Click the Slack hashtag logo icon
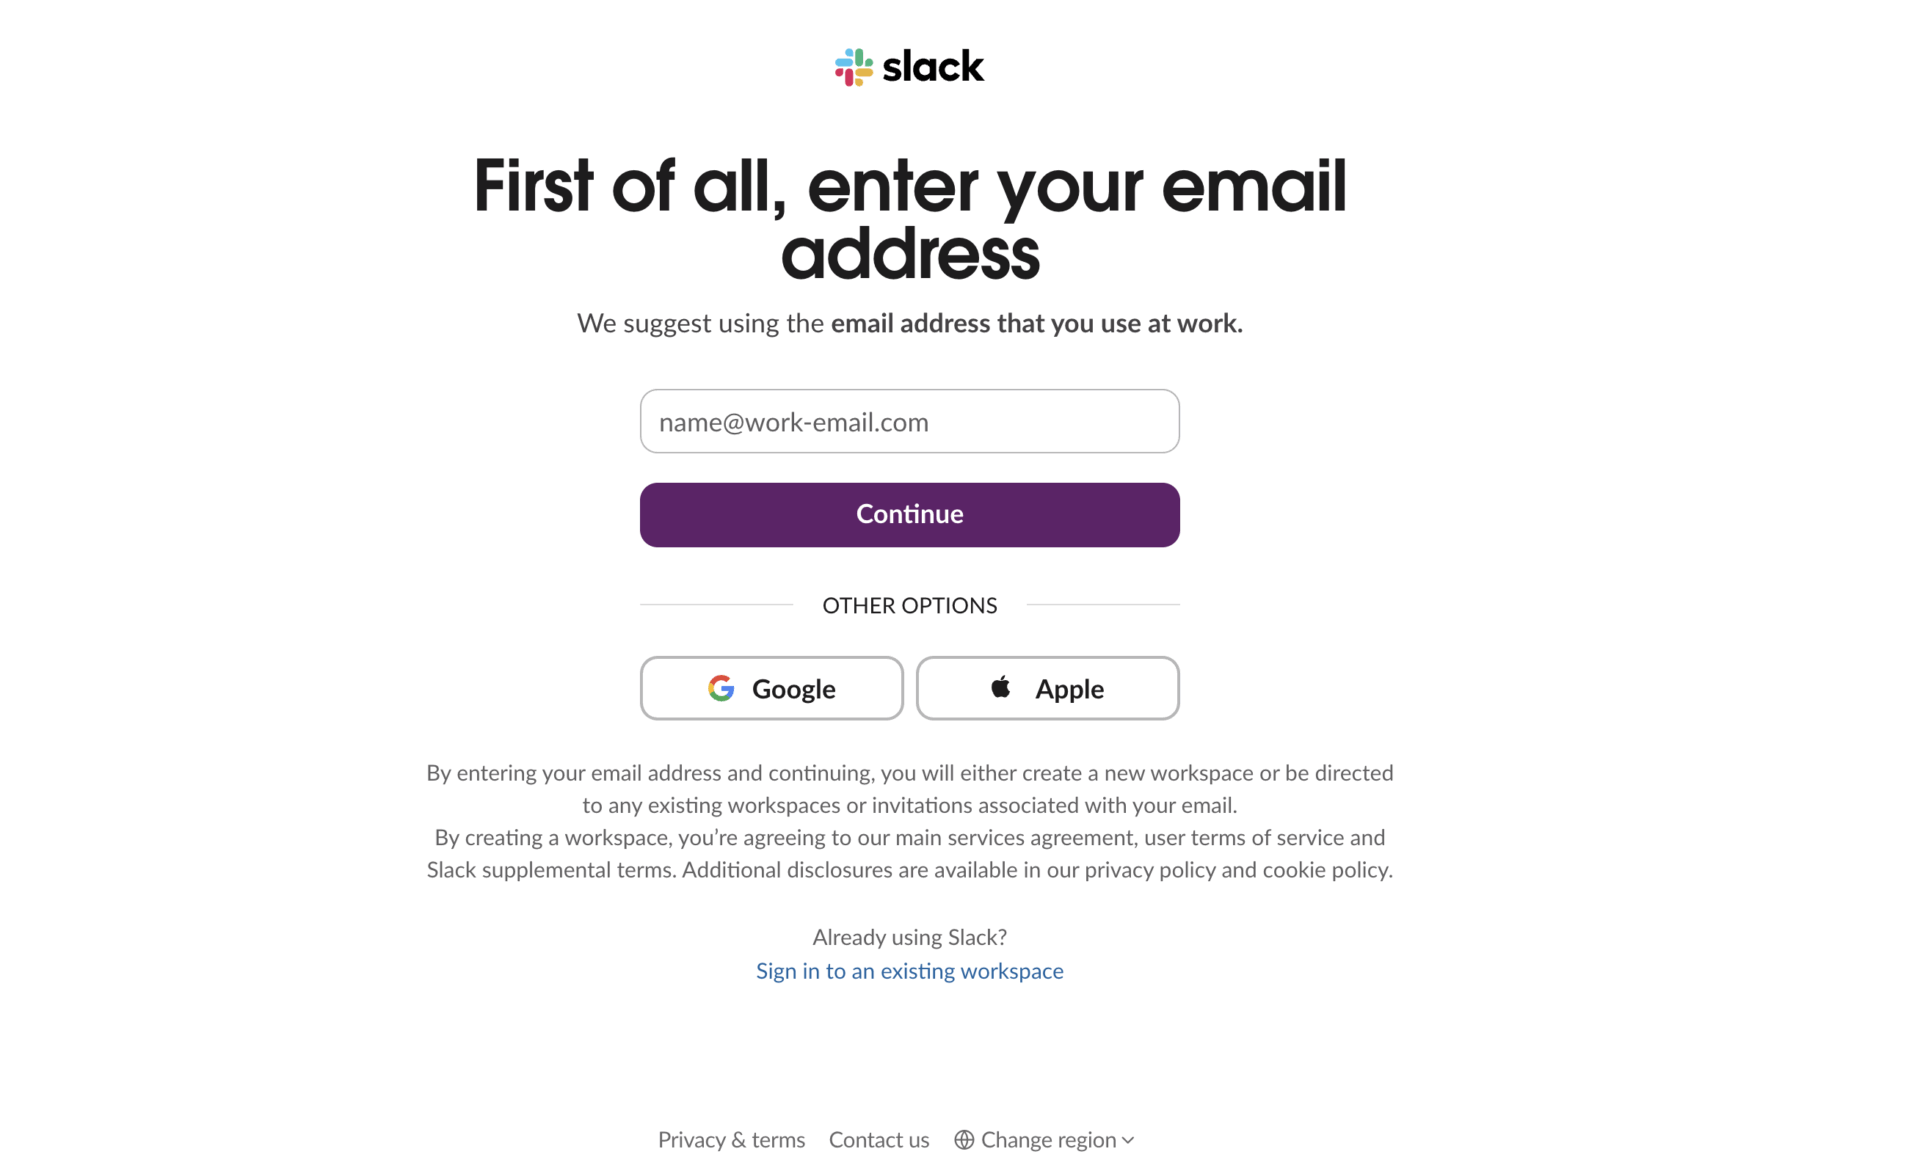The height and width of the screenshot is (1168, 1920). click(x=854, y=67)
